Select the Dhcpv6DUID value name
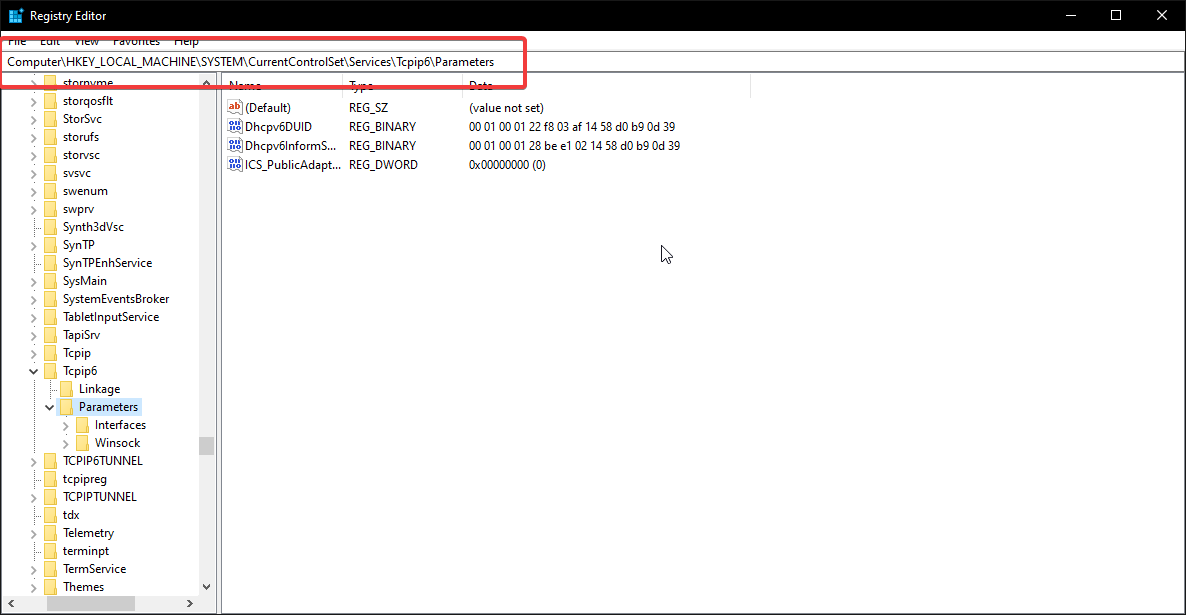The width and height of the screenshot is (1186, 615). 278,126
